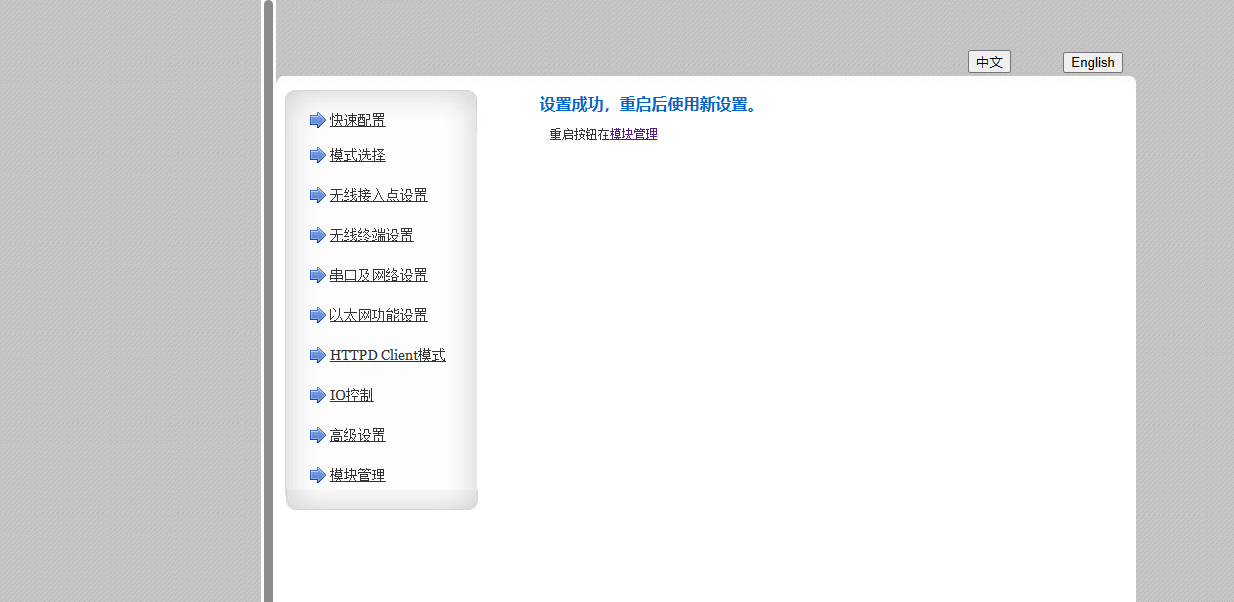Go to 高级设置 in the sidebar
This screenshot has width=1234, height=602.
(x=357, y=435)
